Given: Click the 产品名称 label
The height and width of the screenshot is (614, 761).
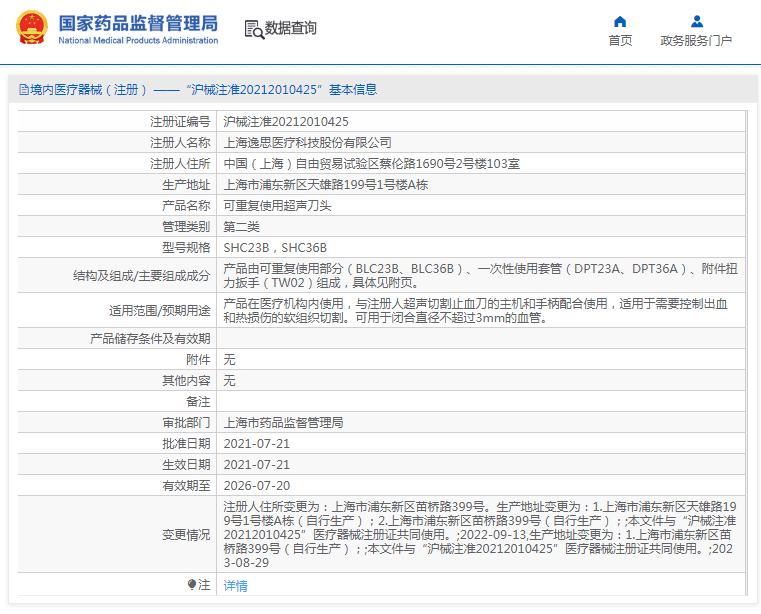Looking at the screenshot, I should (x=186, y=205).
